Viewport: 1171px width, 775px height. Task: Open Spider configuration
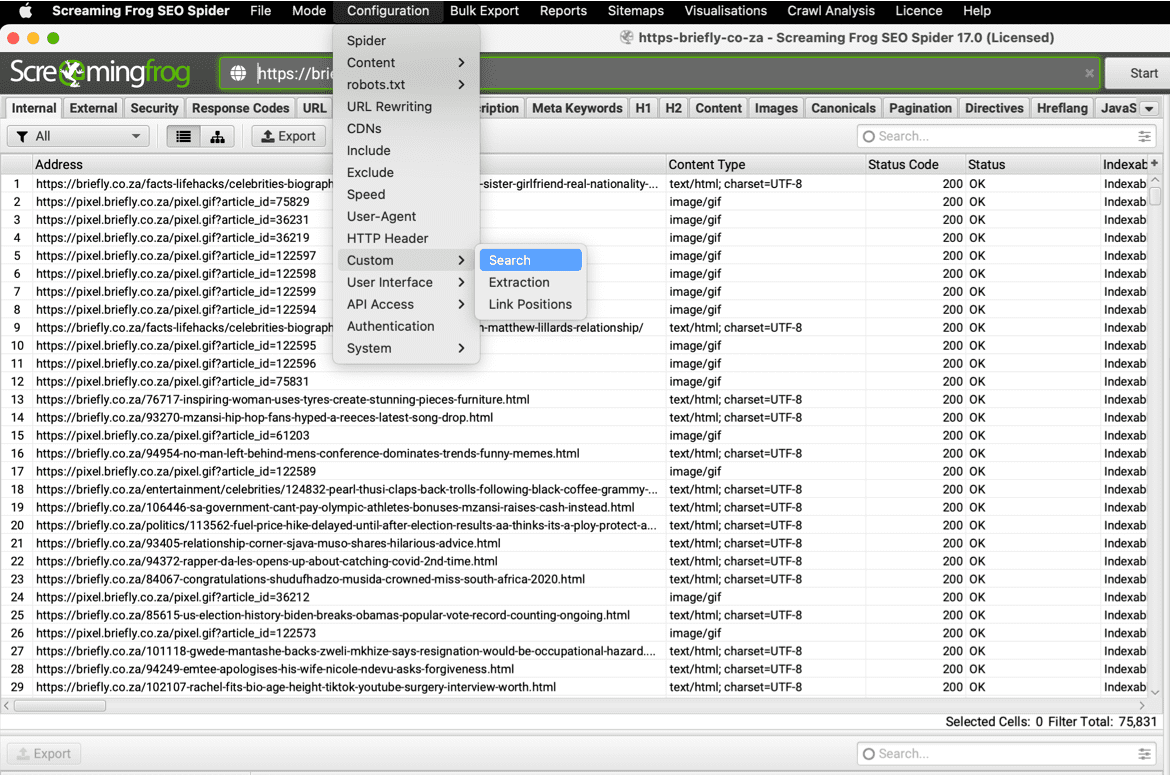(x=406, y=40)
